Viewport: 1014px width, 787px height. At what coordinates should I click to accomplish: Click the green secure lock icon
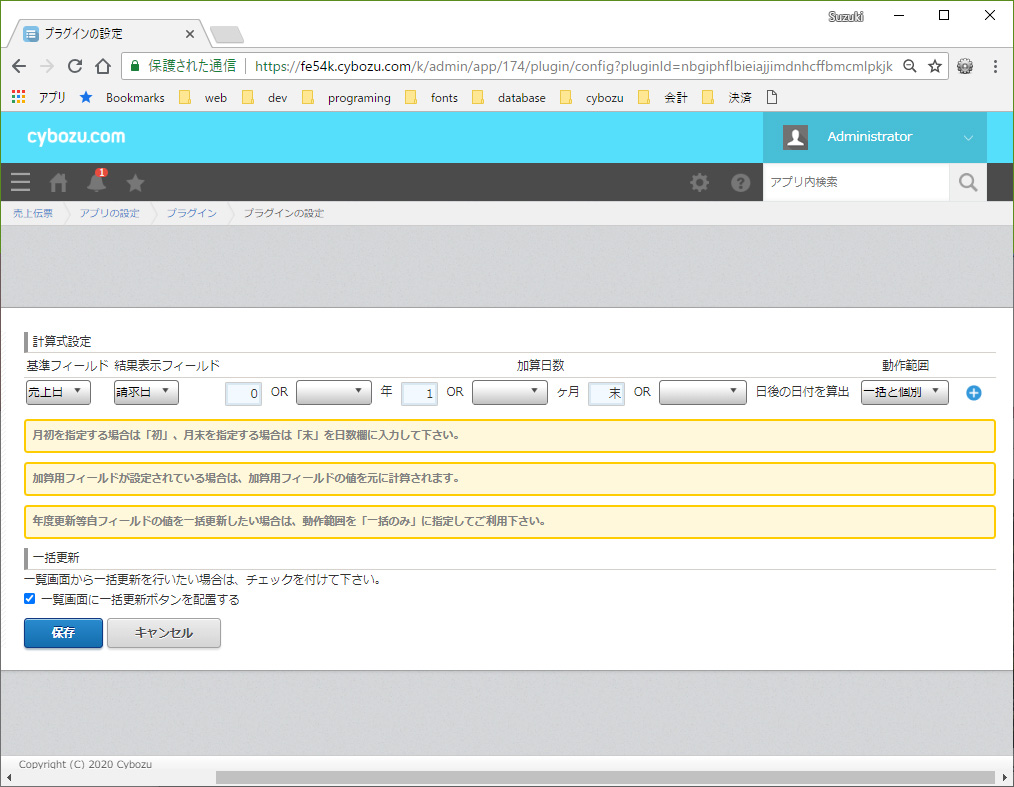pyautogui.click(x=135, y=66)
